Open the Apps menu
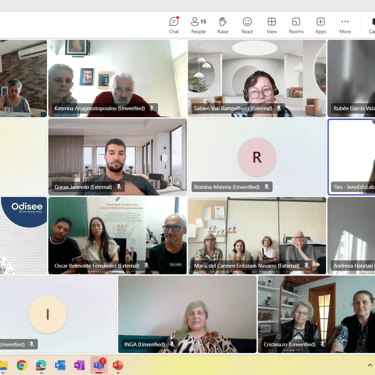Viewport: 375px width, 375px height. pos(320,25)
